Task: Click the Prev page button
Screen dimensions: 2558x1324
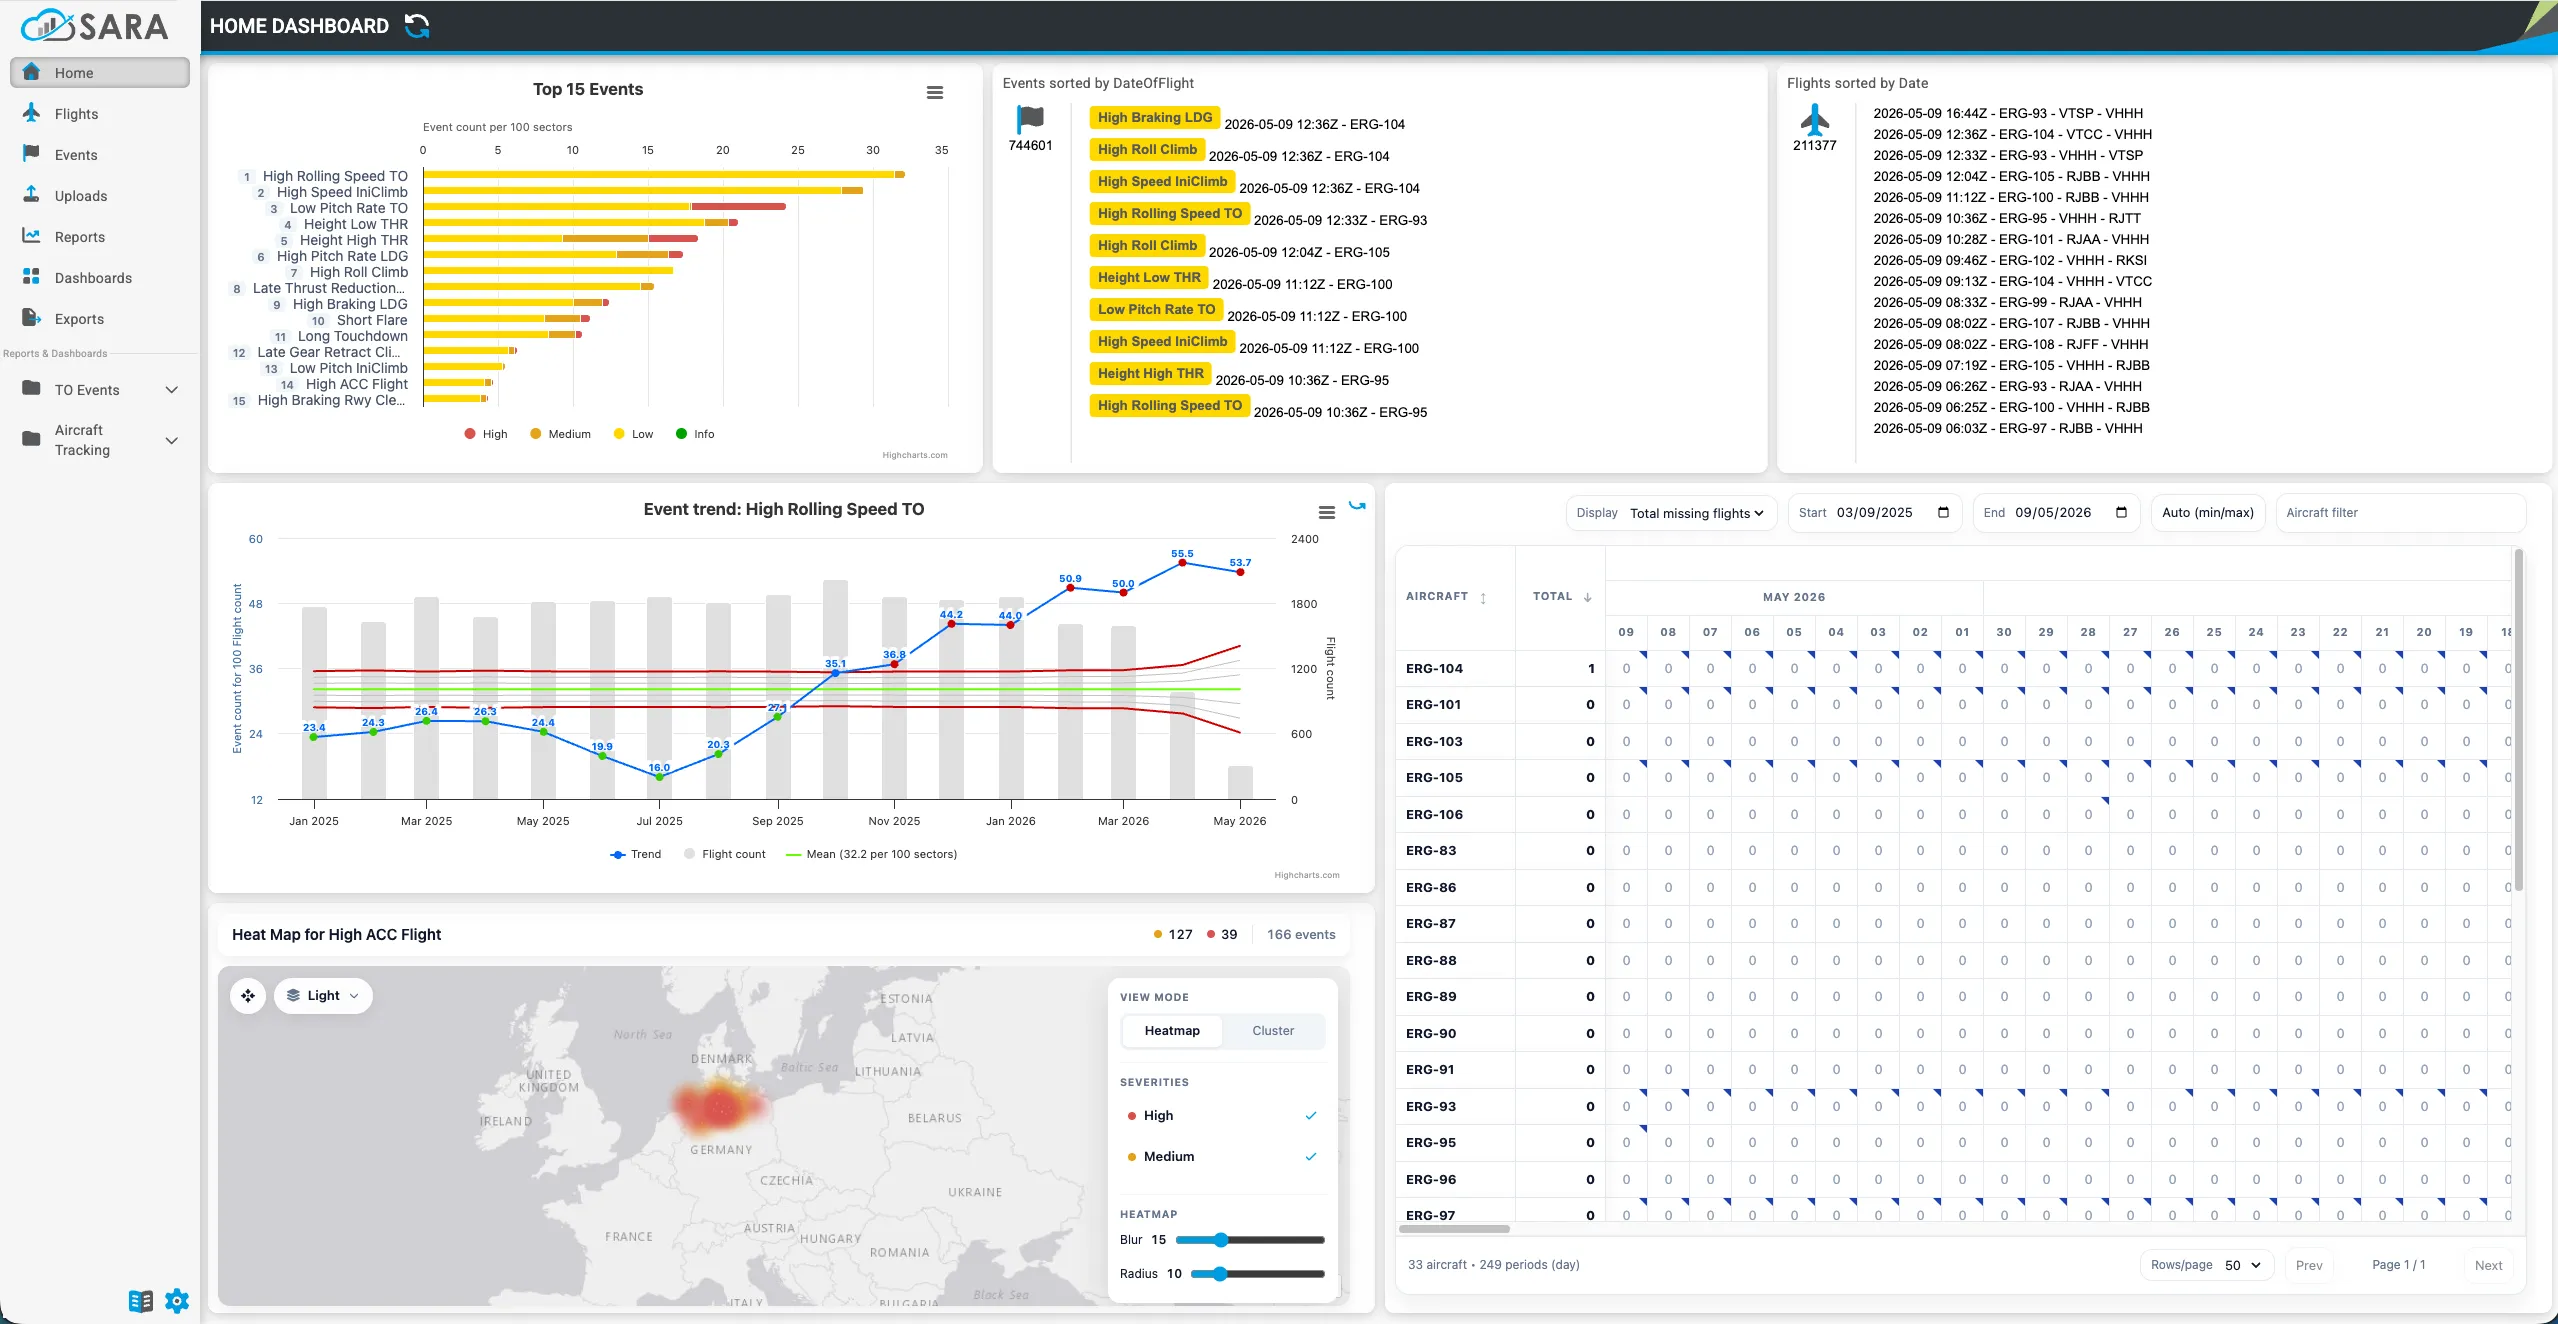Action: coord(2308,1265)
